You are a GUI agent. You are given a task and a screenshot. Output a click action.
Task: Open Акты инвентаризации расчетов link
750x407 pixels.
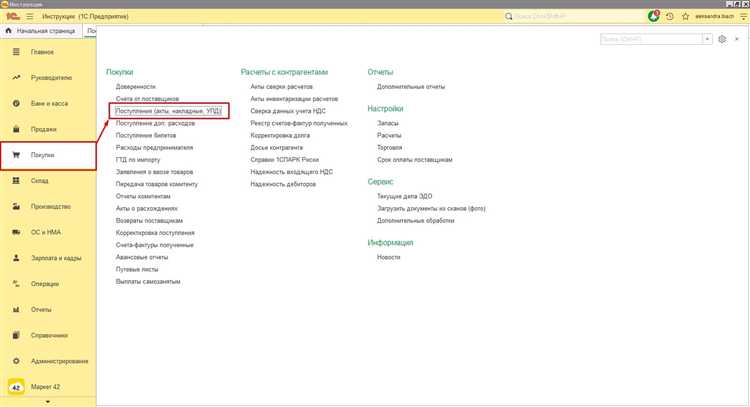coord(294,99)
